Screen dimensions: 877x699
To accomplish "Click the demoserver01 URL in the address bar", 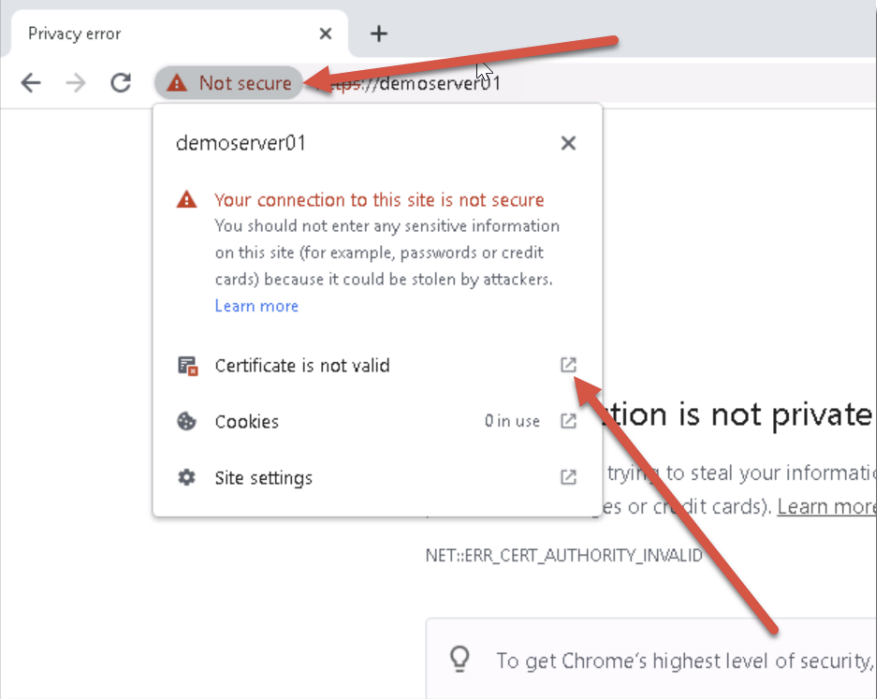I will click(411, 83).
